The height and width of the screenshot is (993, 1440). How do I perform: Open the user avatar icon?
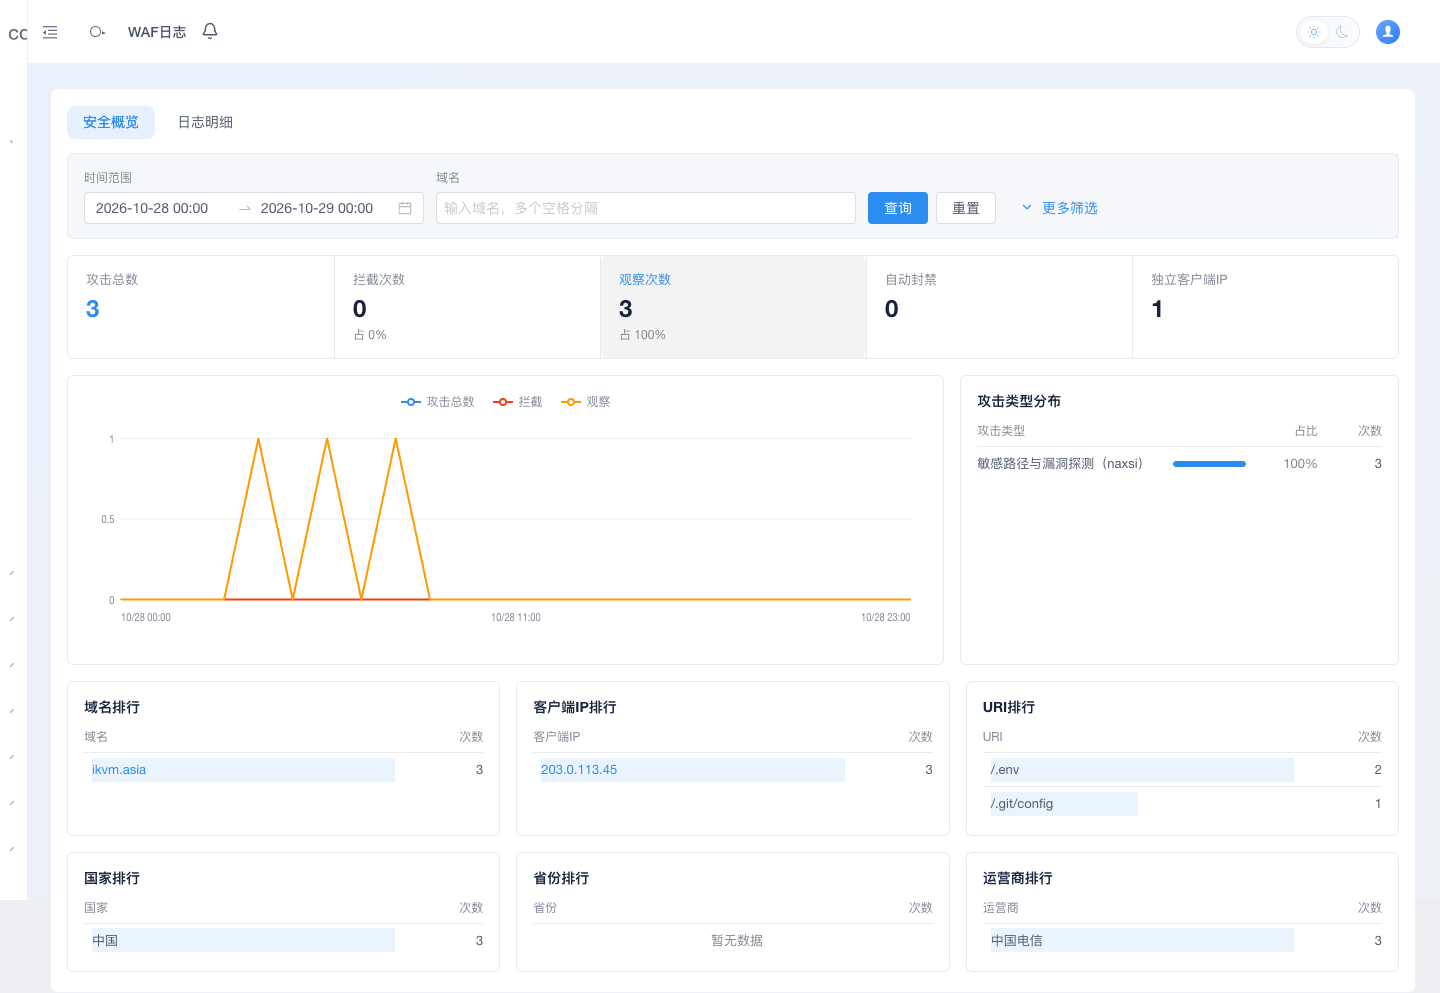point(1388,32)
